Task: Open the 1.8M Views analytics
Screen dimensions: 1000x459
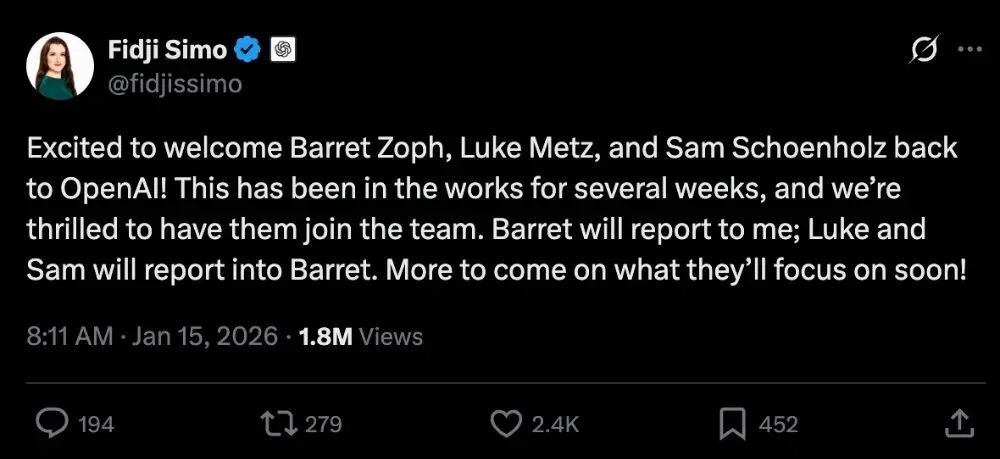Action: tap(362, 336)
